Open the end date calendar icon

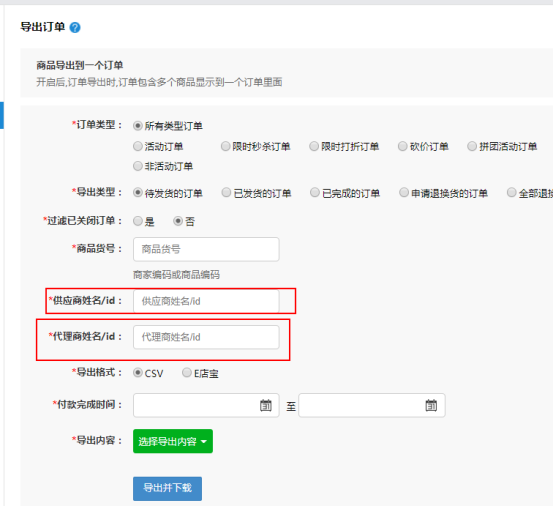(x=431, y=405)
